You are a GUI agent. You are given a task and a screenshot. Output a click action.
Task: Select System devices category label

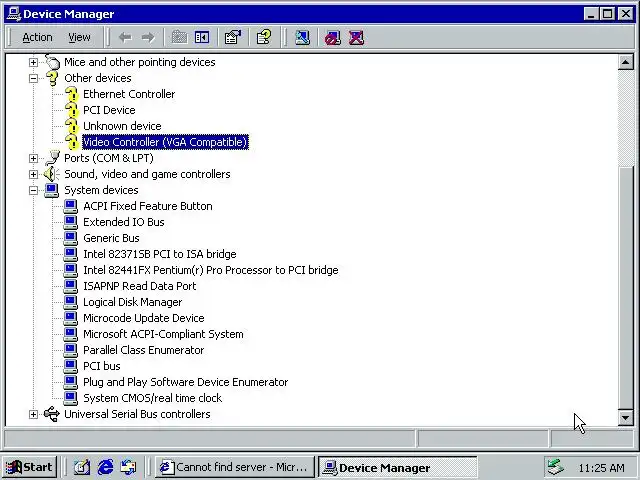click(101, 190)
